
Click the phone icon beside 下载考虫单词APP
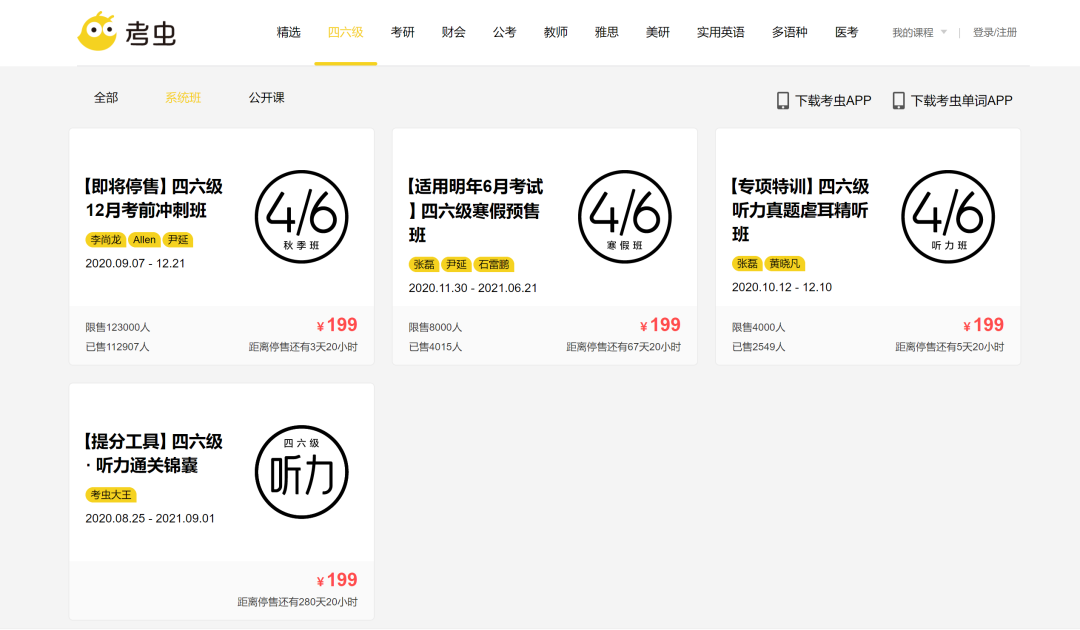click(x=897, y=100)
